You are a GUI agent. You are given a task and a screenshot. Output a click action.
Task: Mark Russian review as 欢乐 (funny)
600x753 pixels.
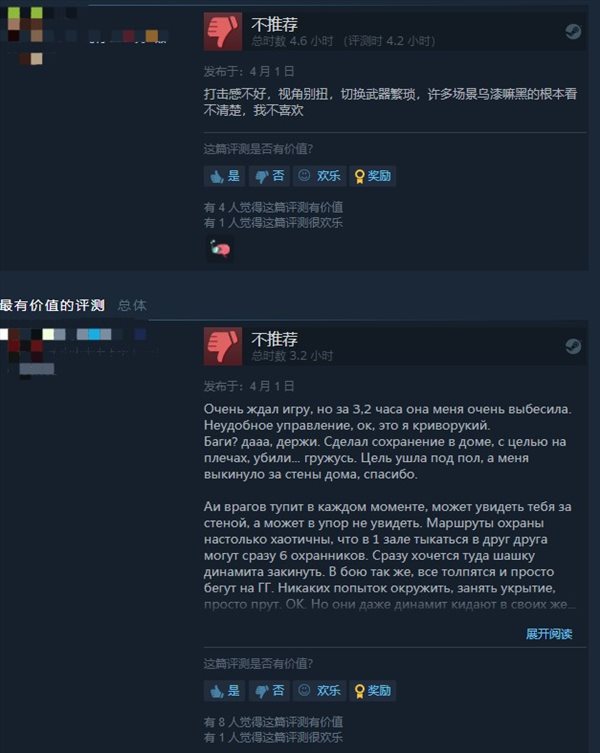[x=319, y=691]
